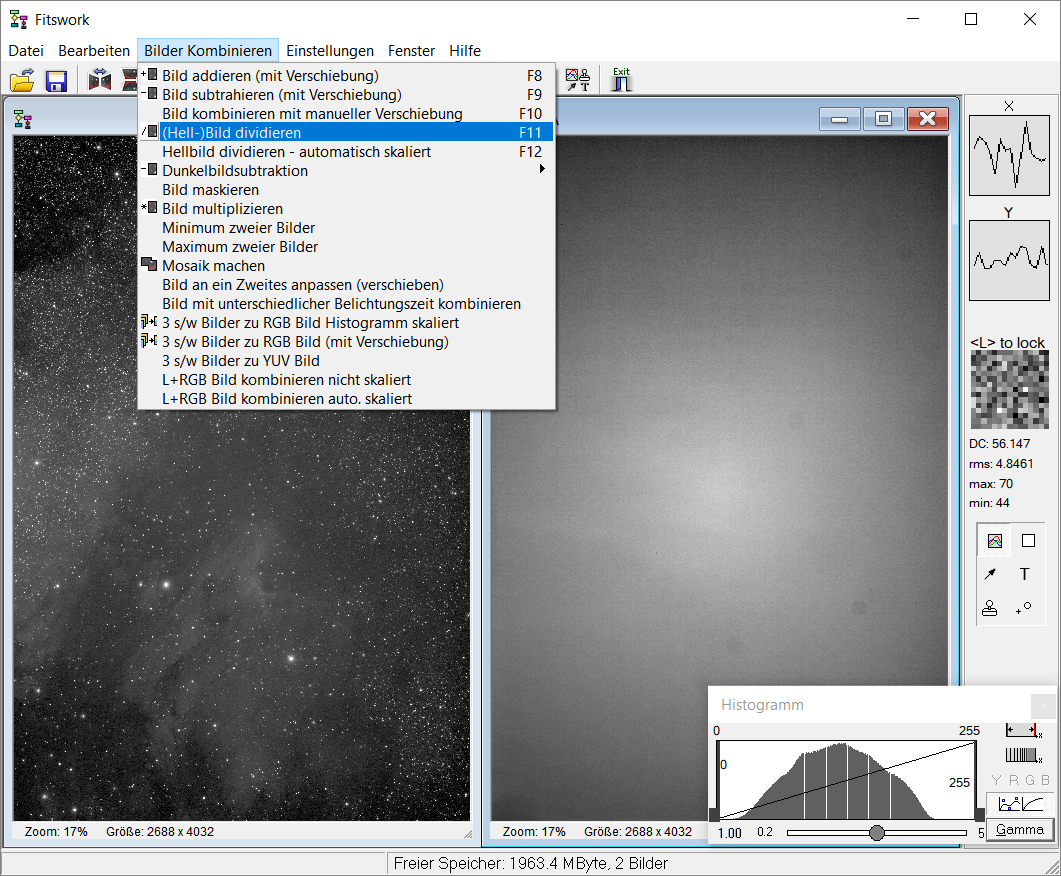Click the horizontal mirror image toolbar icon

(100, 81)
